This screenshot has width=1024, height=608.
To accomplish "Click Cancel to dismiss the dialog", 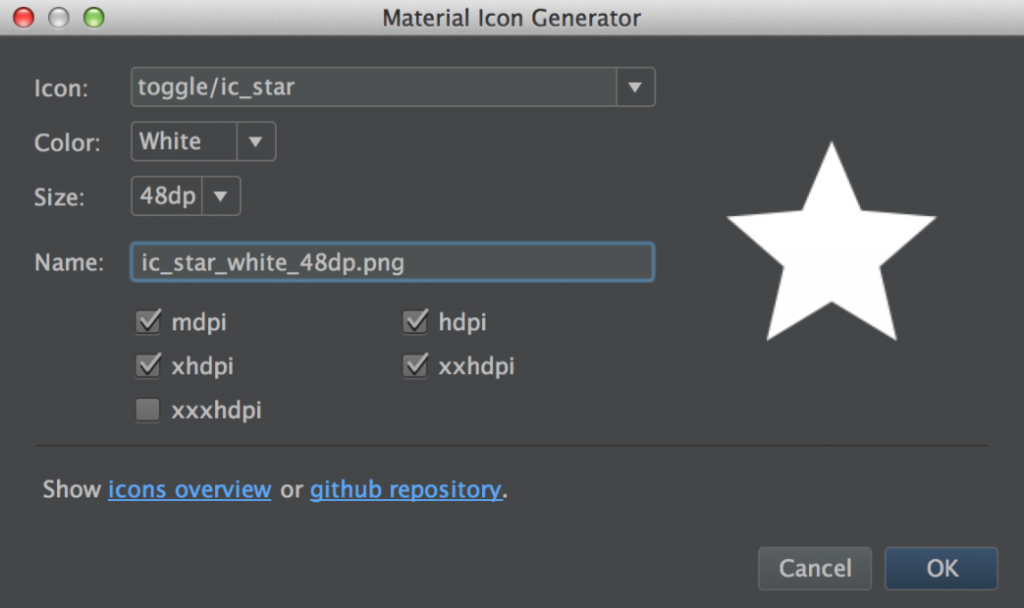I will [x=814, y=568].
